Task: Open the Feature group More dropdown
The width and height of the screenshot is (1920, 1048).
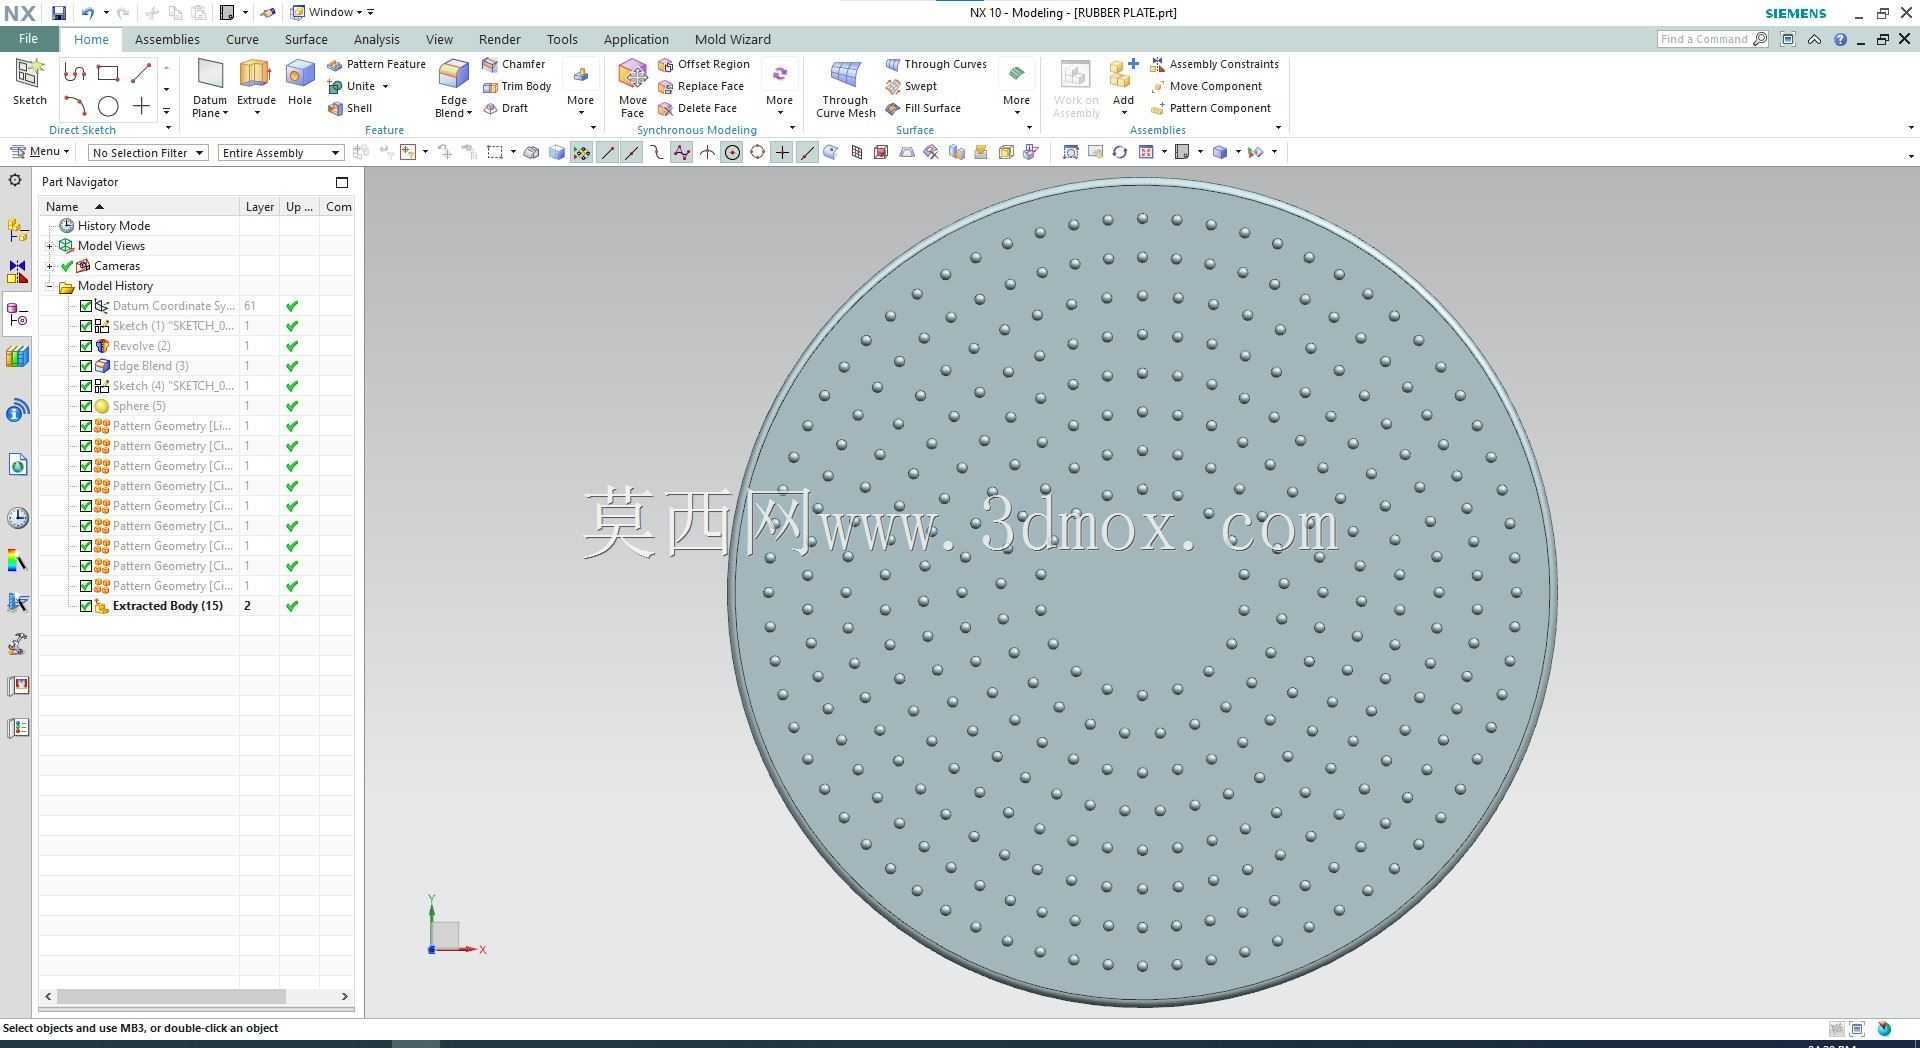Action: click(580, 88)
